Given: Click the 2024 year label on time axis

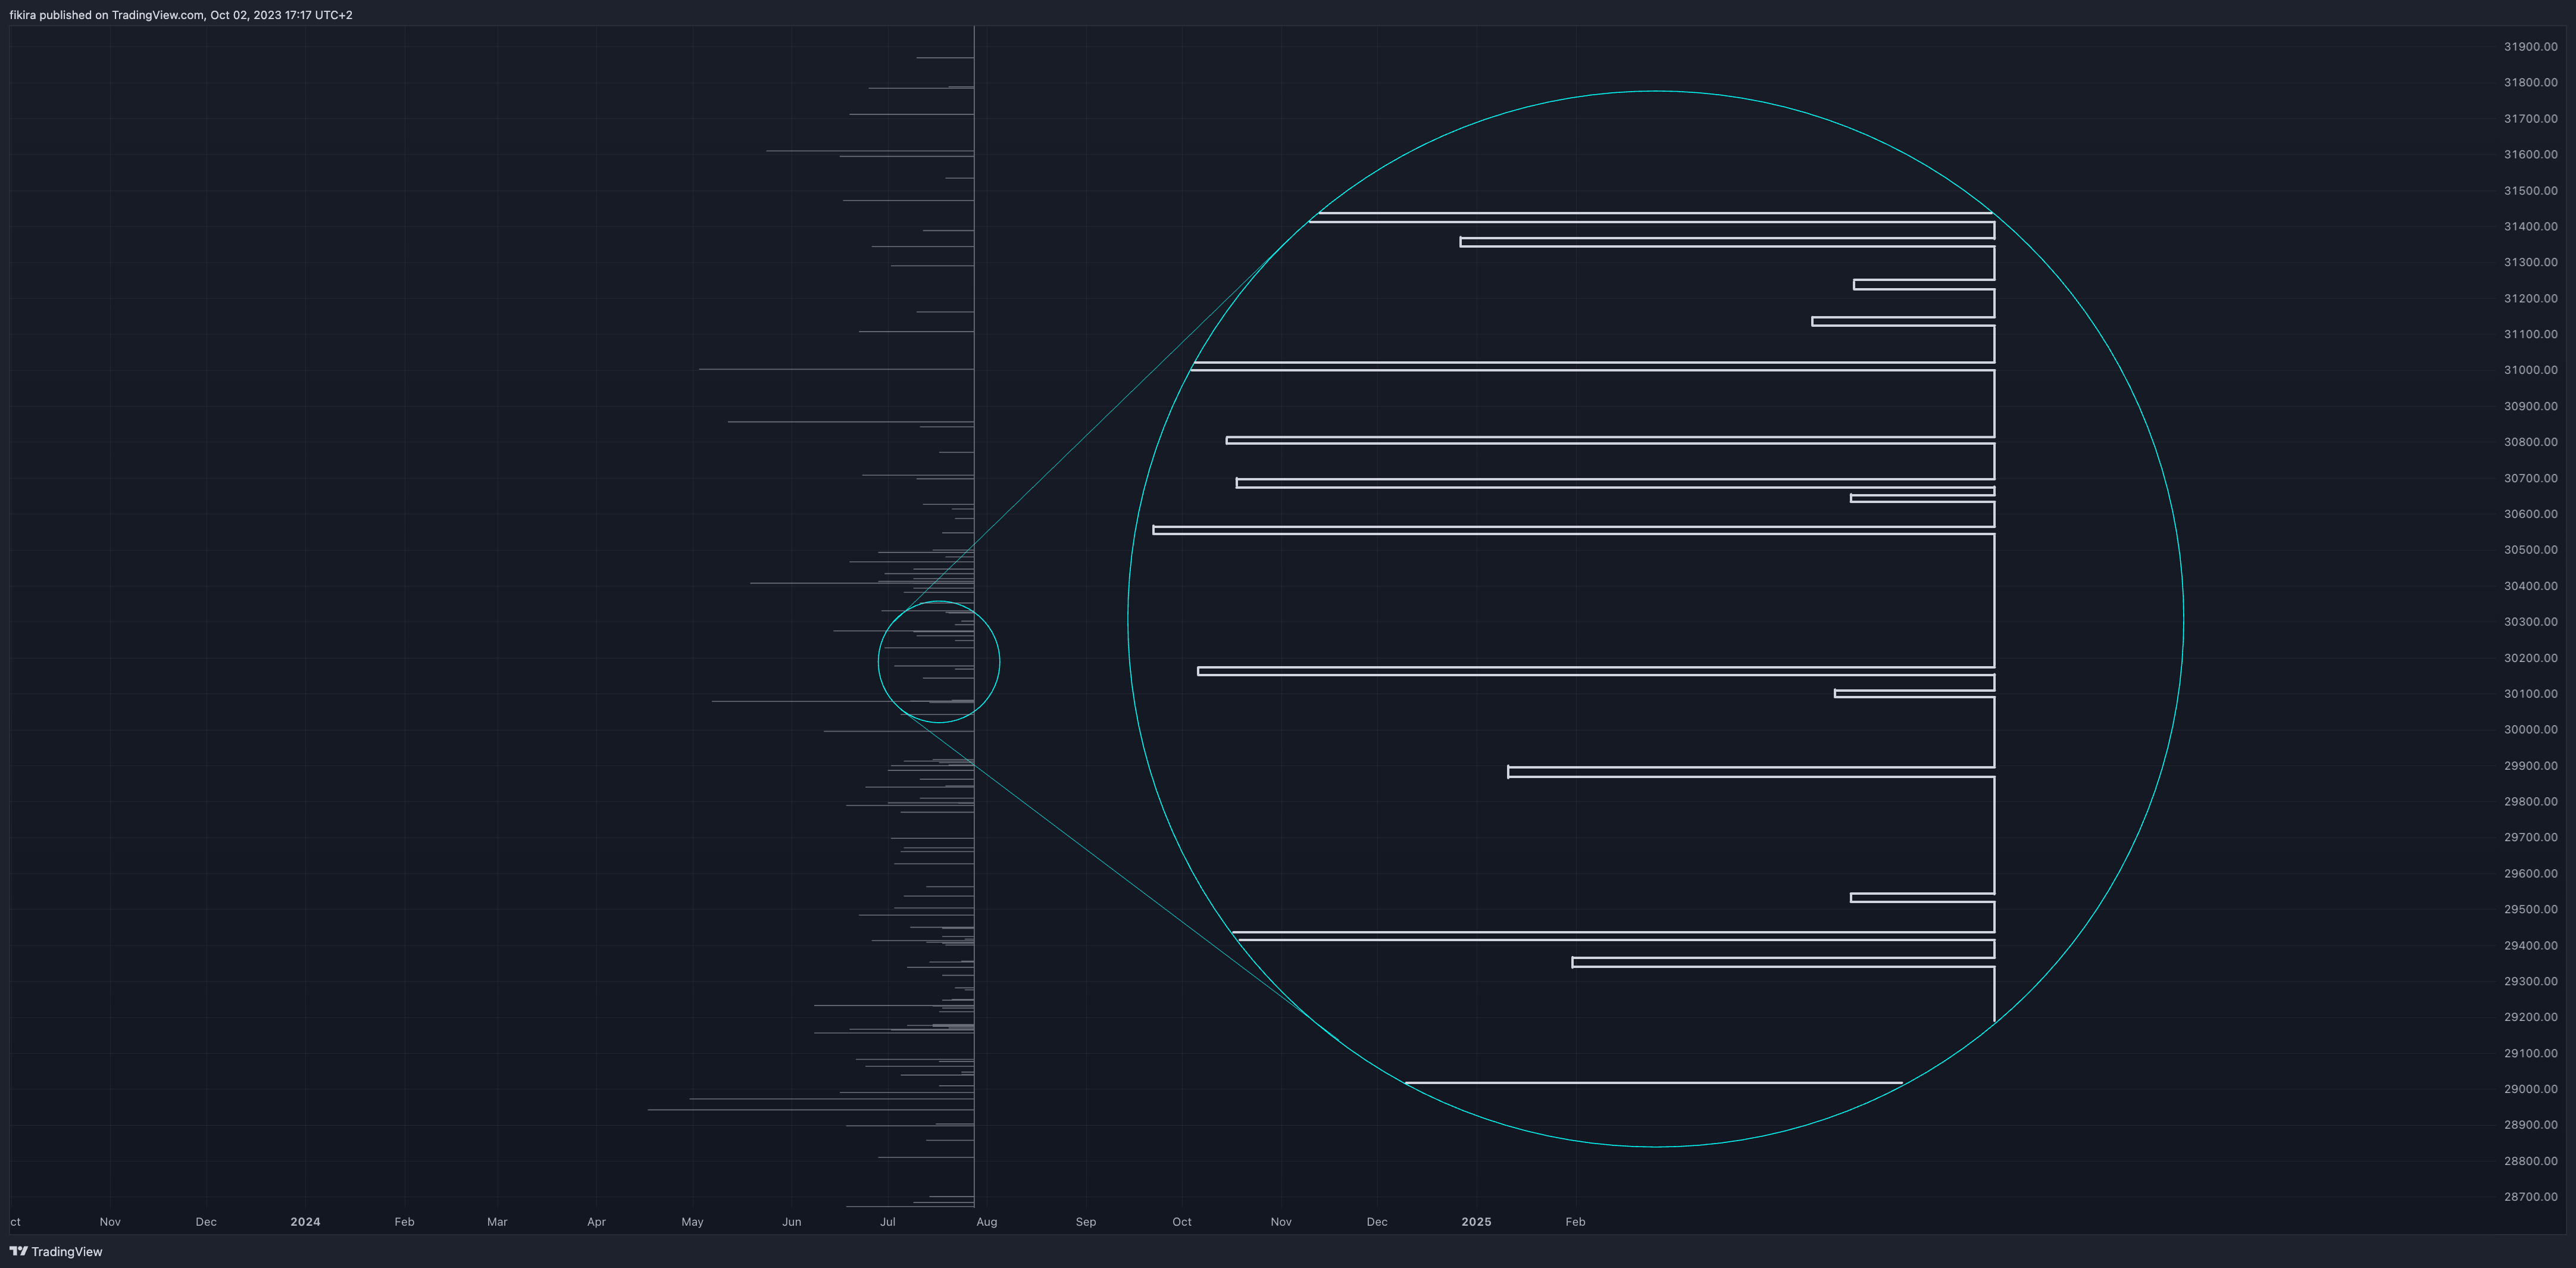Looking at the screenshot, I should click(x=305, y=1222).
